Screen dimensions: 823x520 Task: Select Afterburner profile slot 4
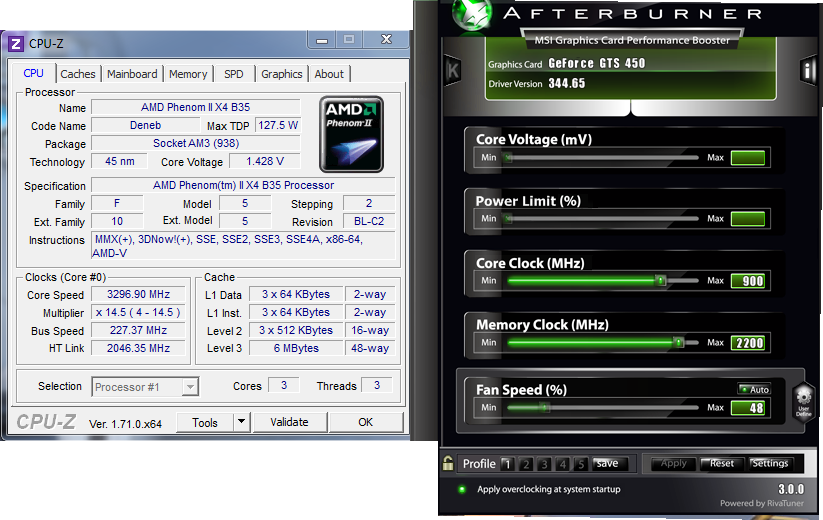point(563,464)
